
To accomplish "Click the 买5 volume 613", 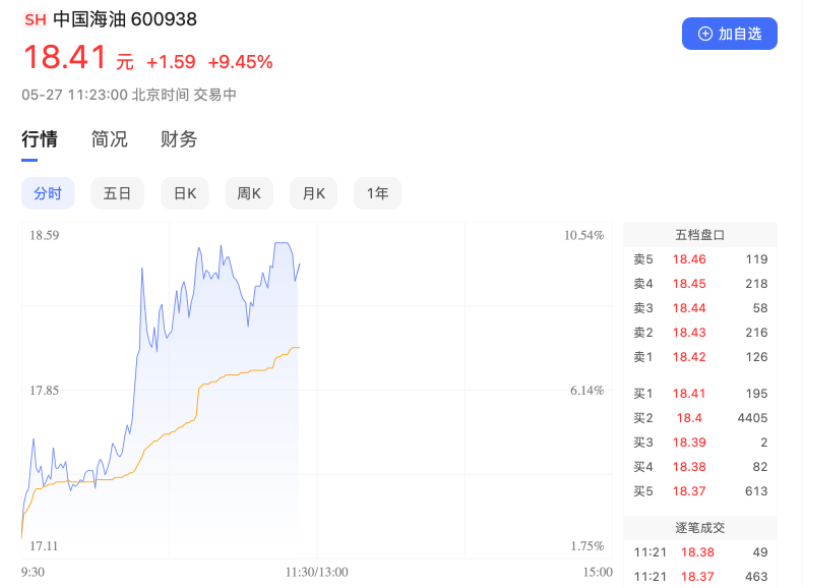I will tap(756, 491).
